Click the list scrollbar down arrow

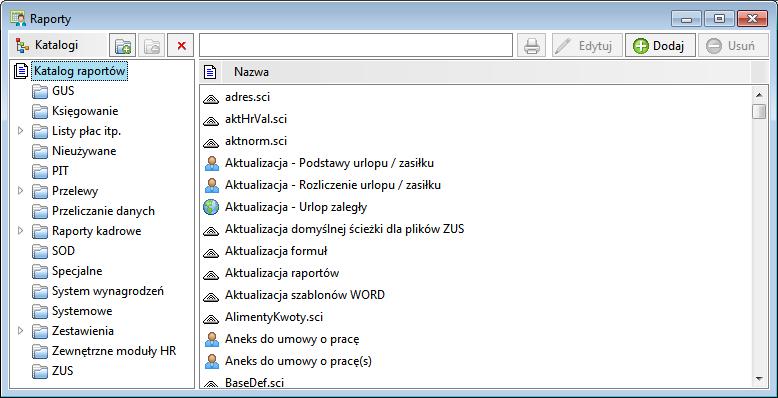pos(759,379)
